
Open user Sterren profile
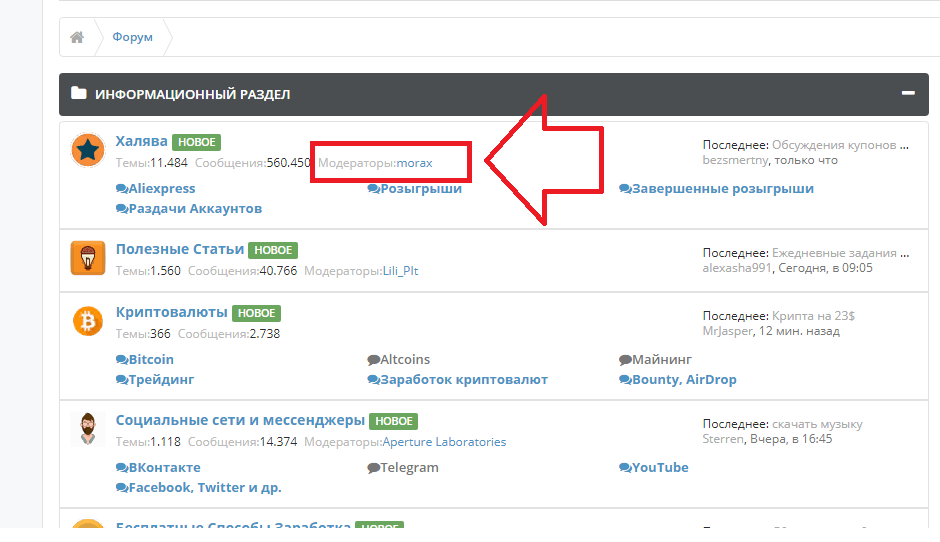point(723,439)
